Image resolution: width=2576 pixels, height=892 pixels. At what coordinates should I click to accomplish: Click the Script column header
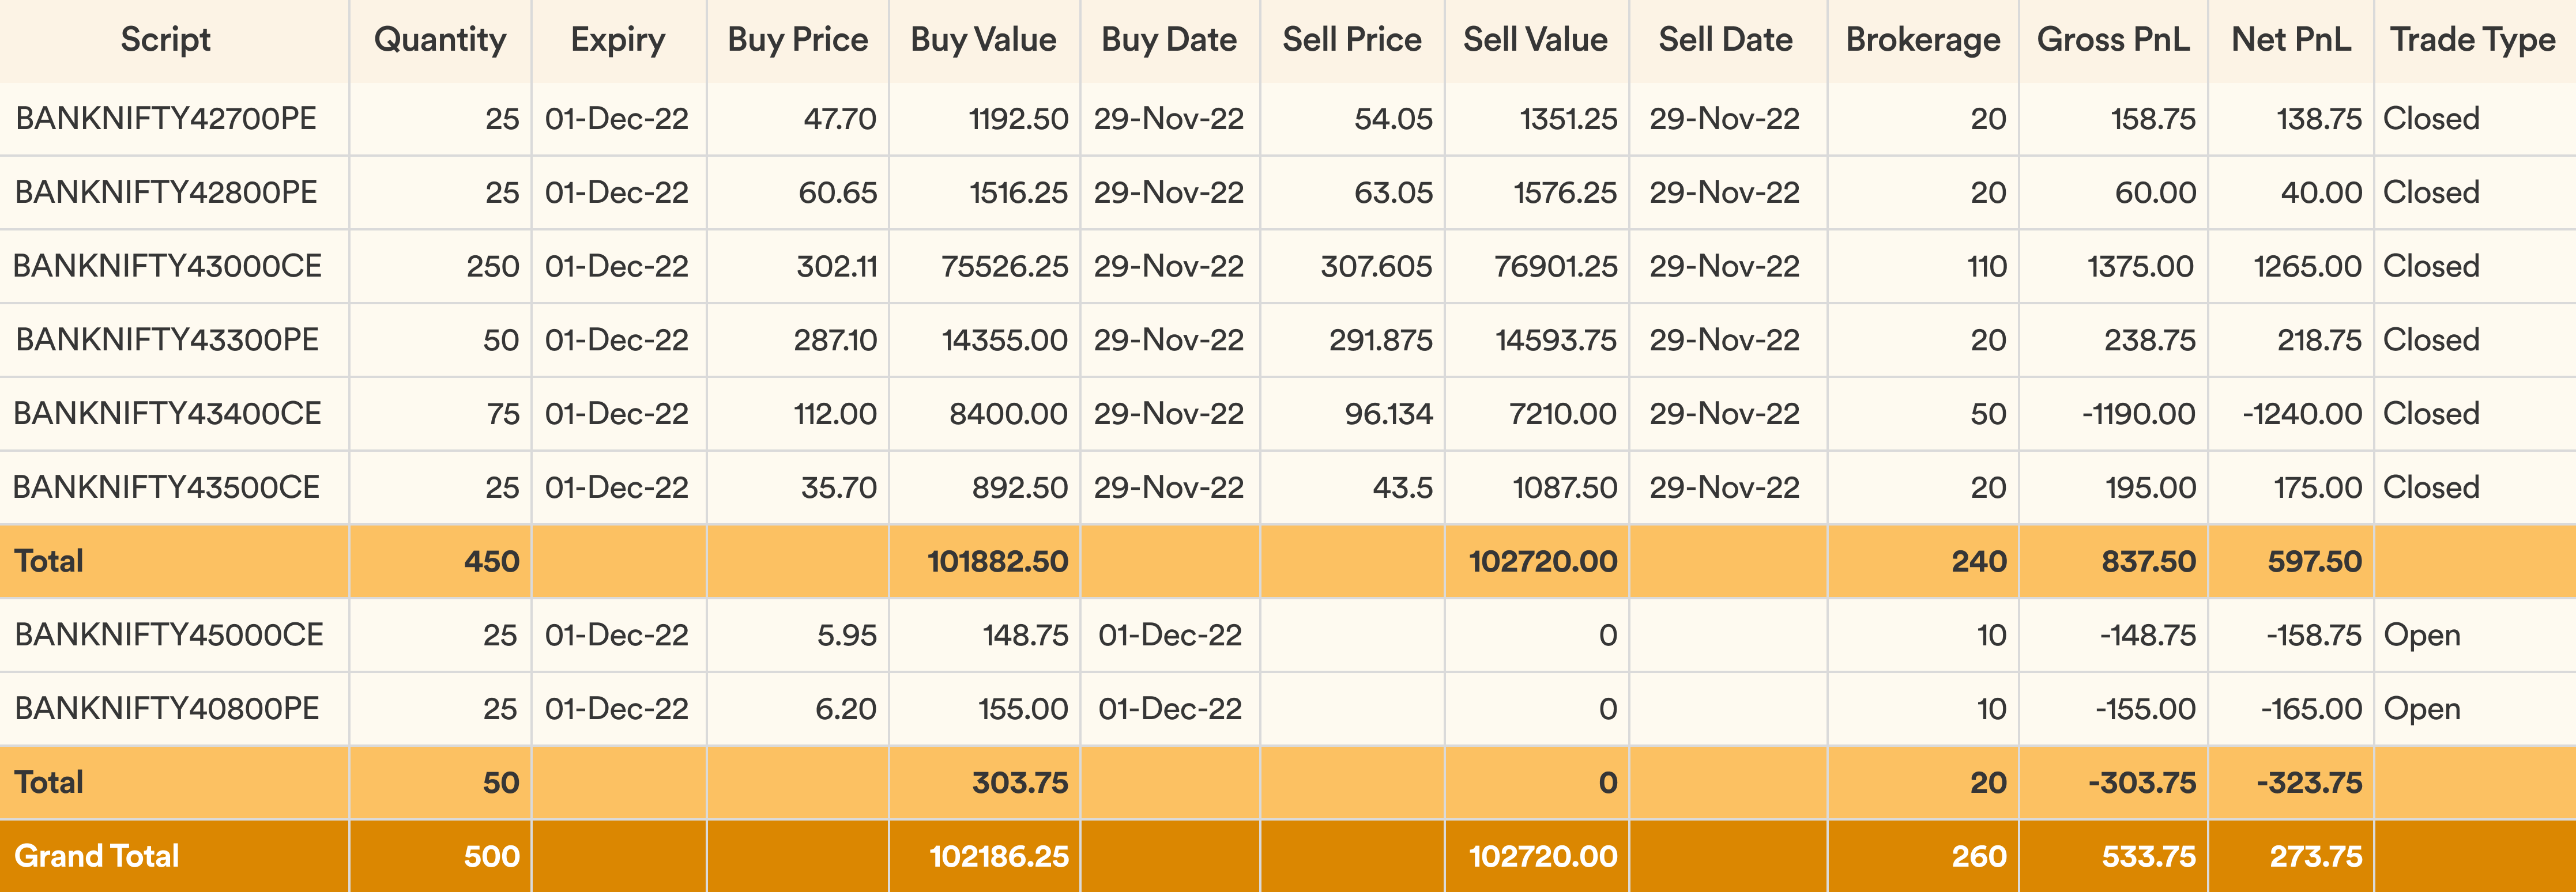coord(166,40)
